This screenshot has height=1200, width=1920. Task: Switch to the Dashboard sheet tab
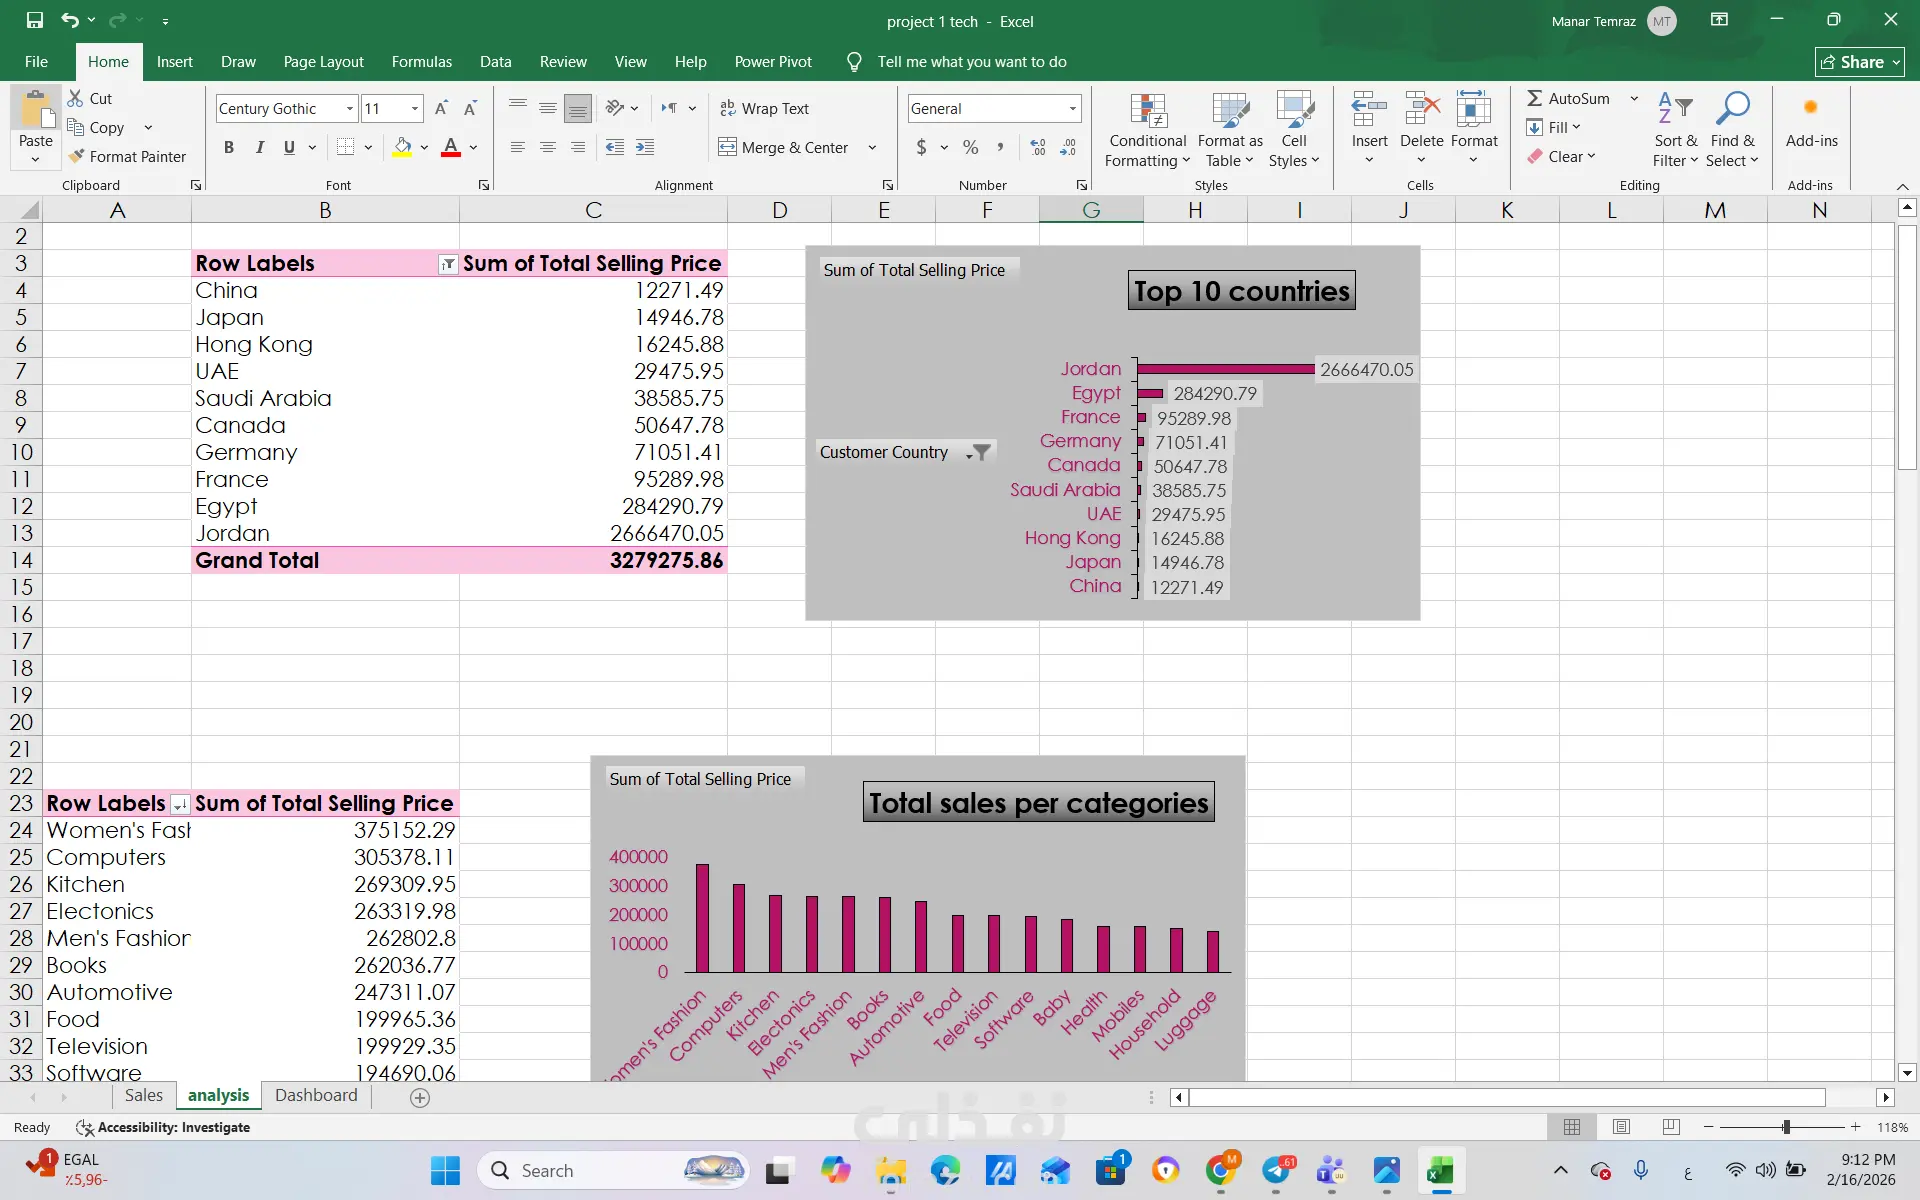click(x=316, y=1095)
